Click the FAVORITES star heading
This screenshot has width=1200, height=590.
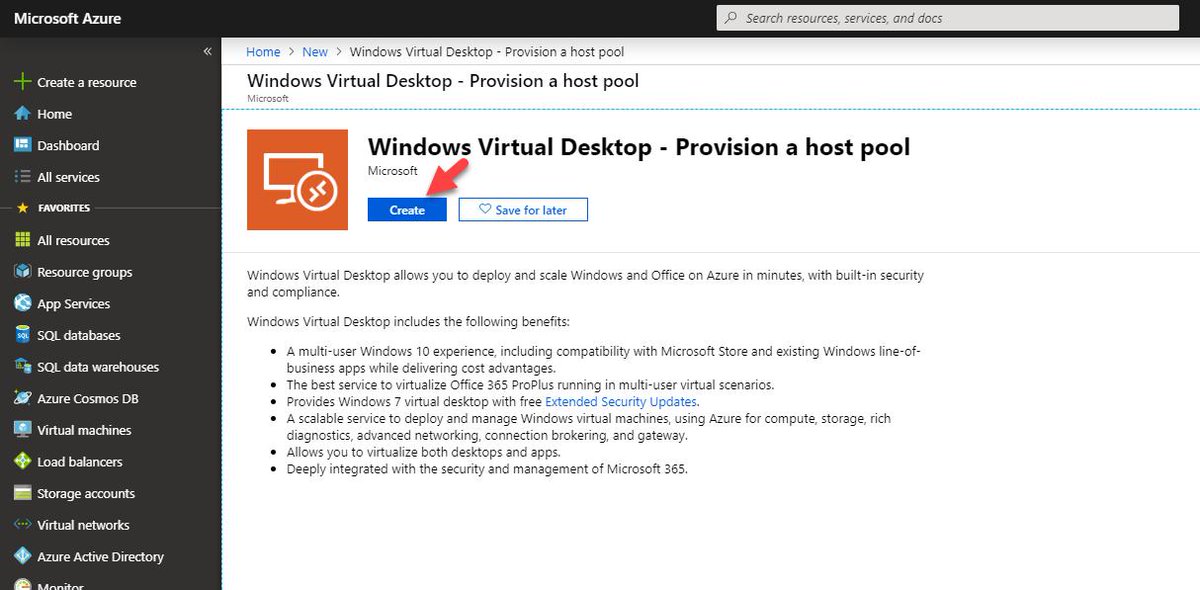click(x=55, y=208)
